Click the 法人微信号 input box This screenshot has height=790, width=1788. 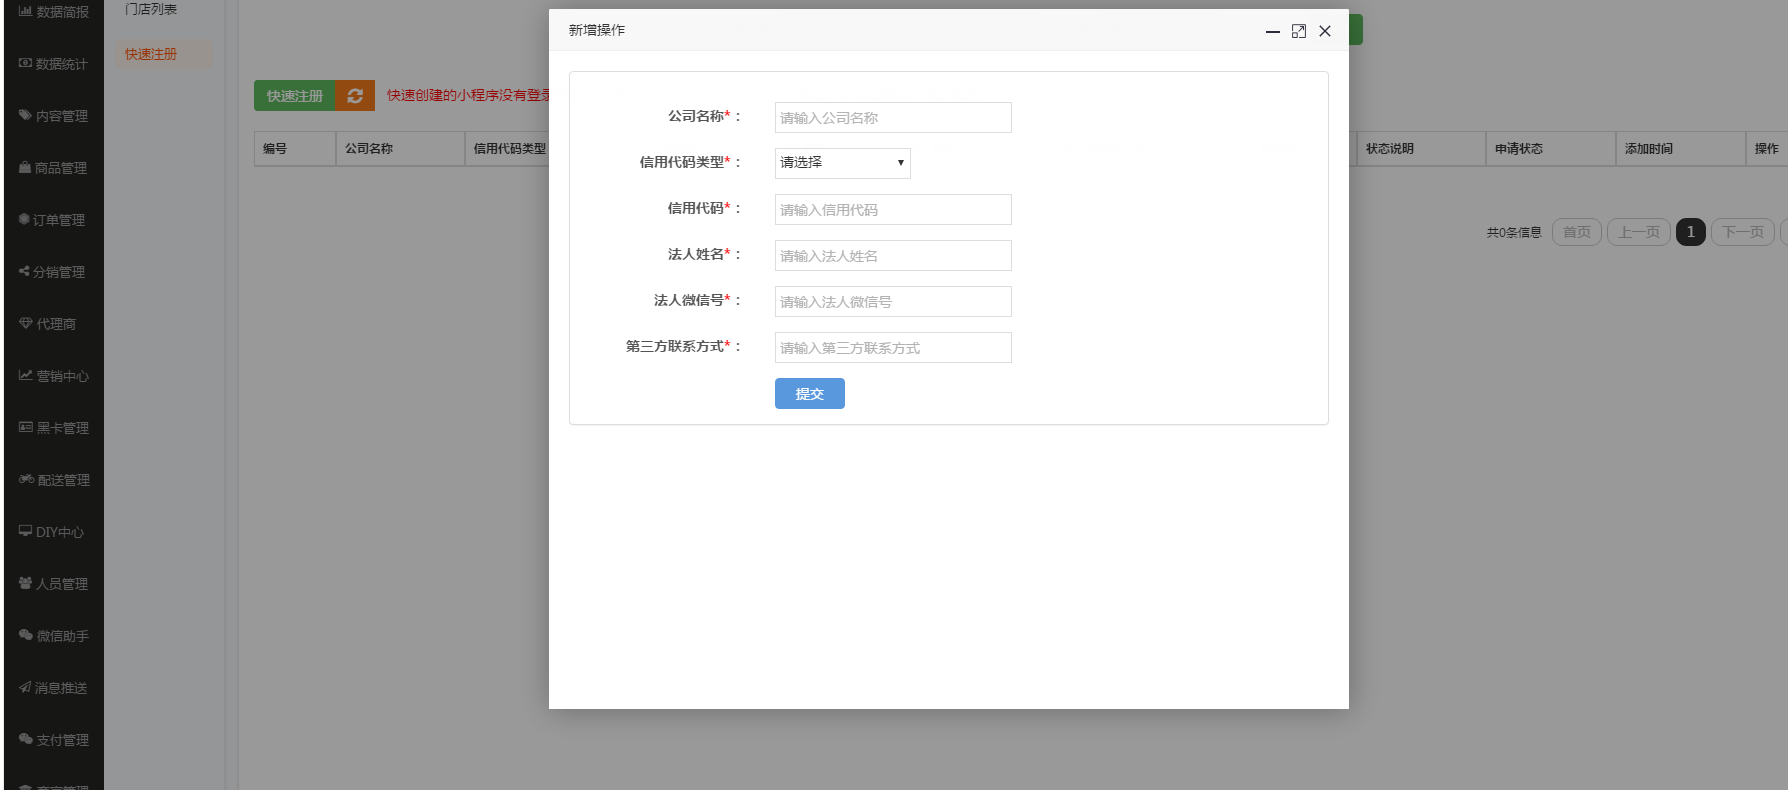892,302
